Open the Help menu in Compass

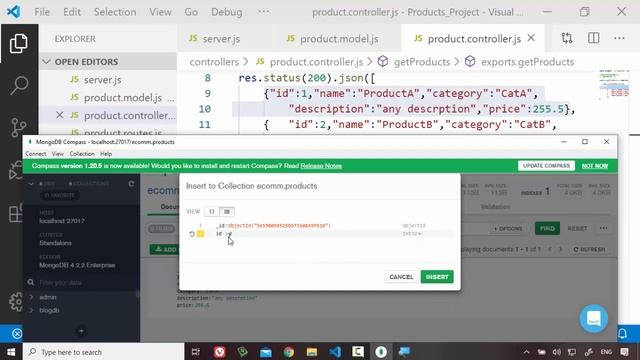(106, 154)
